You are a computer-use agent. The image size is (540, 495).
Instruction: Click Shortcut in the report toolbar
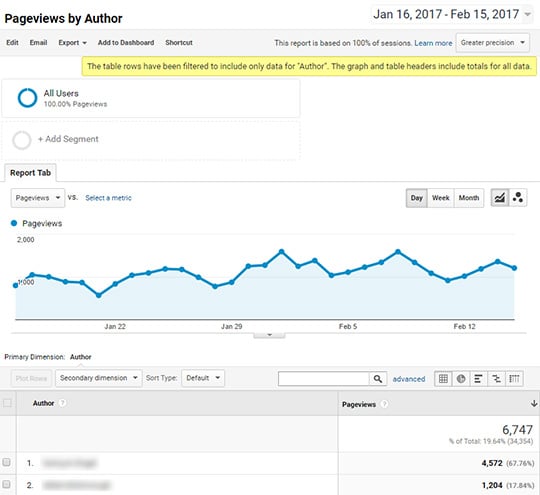point(179,43)
